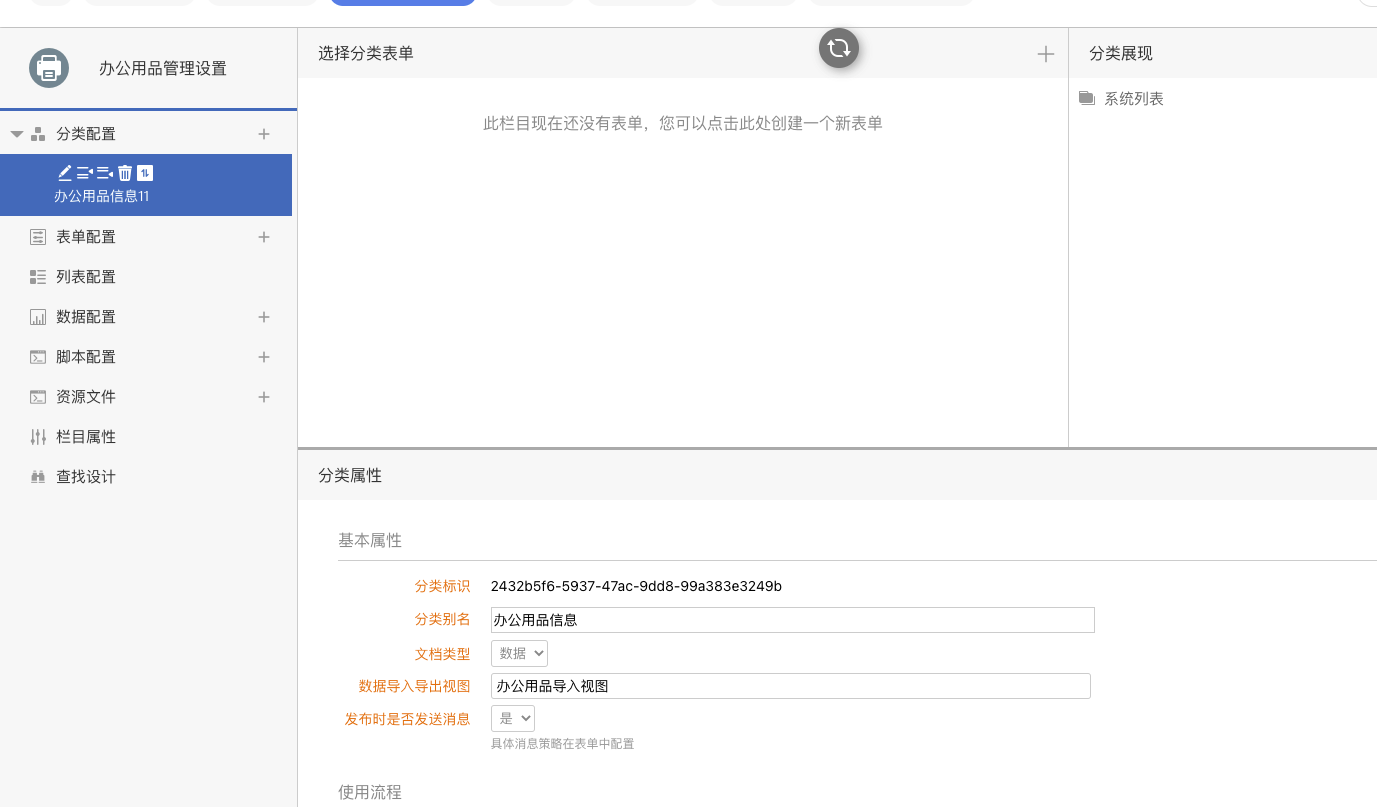Select 系统列表 folder in 分类展现
1377x807 pixels.
(1133, 99)
